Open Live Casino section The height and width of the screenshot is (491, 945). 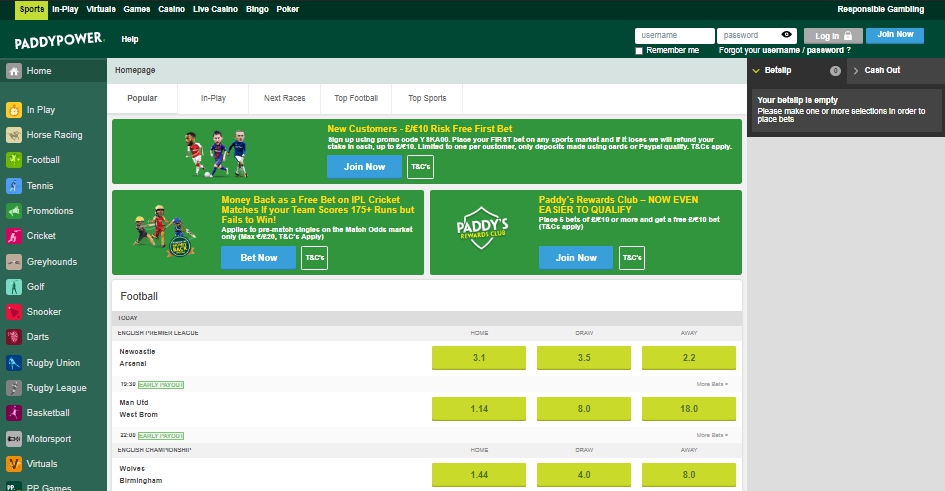coord(215,9)
